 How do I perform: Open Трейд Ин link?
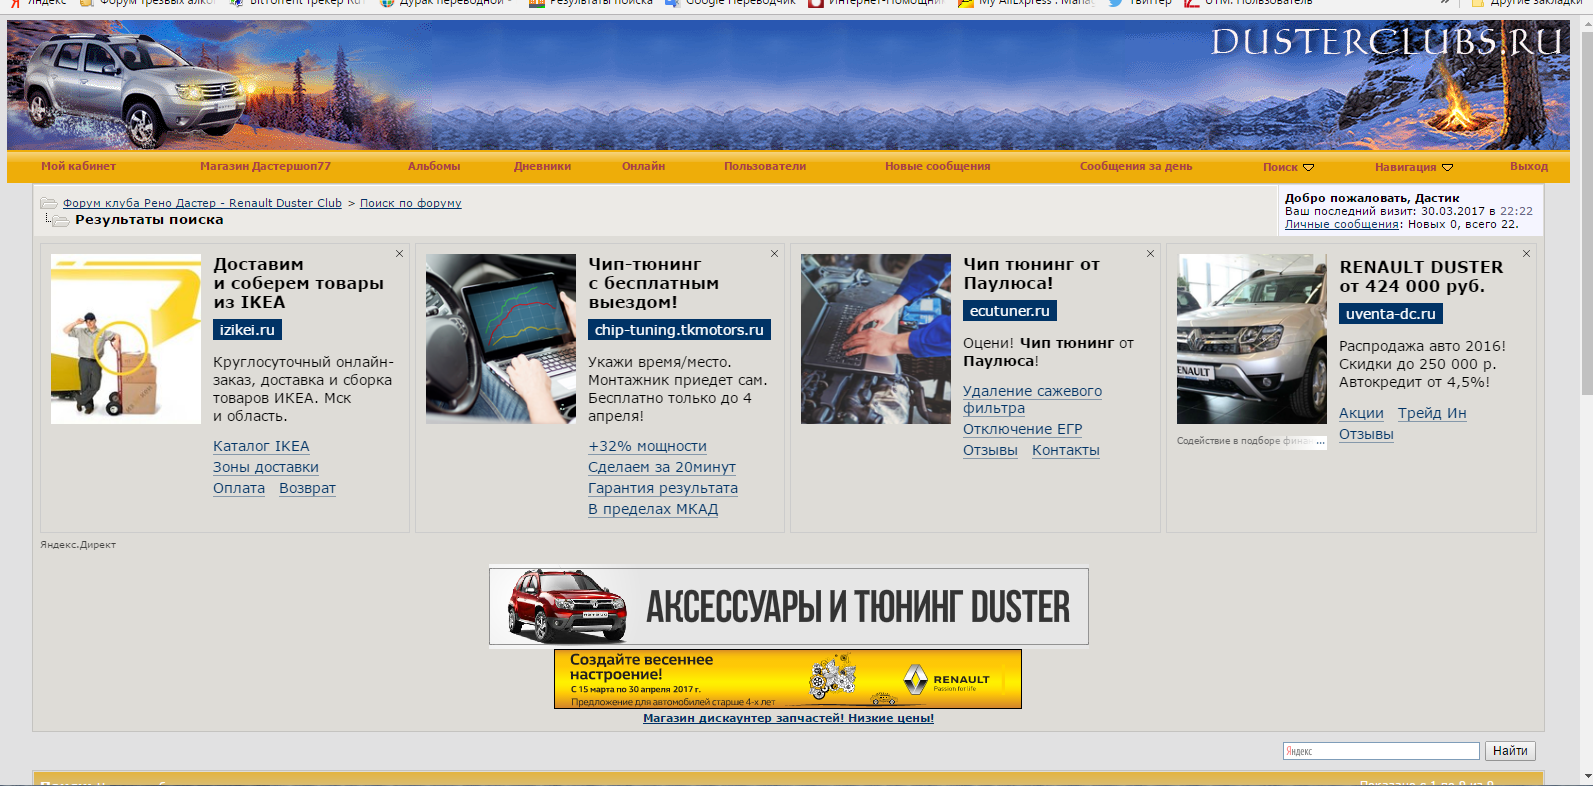[1432, 413]
